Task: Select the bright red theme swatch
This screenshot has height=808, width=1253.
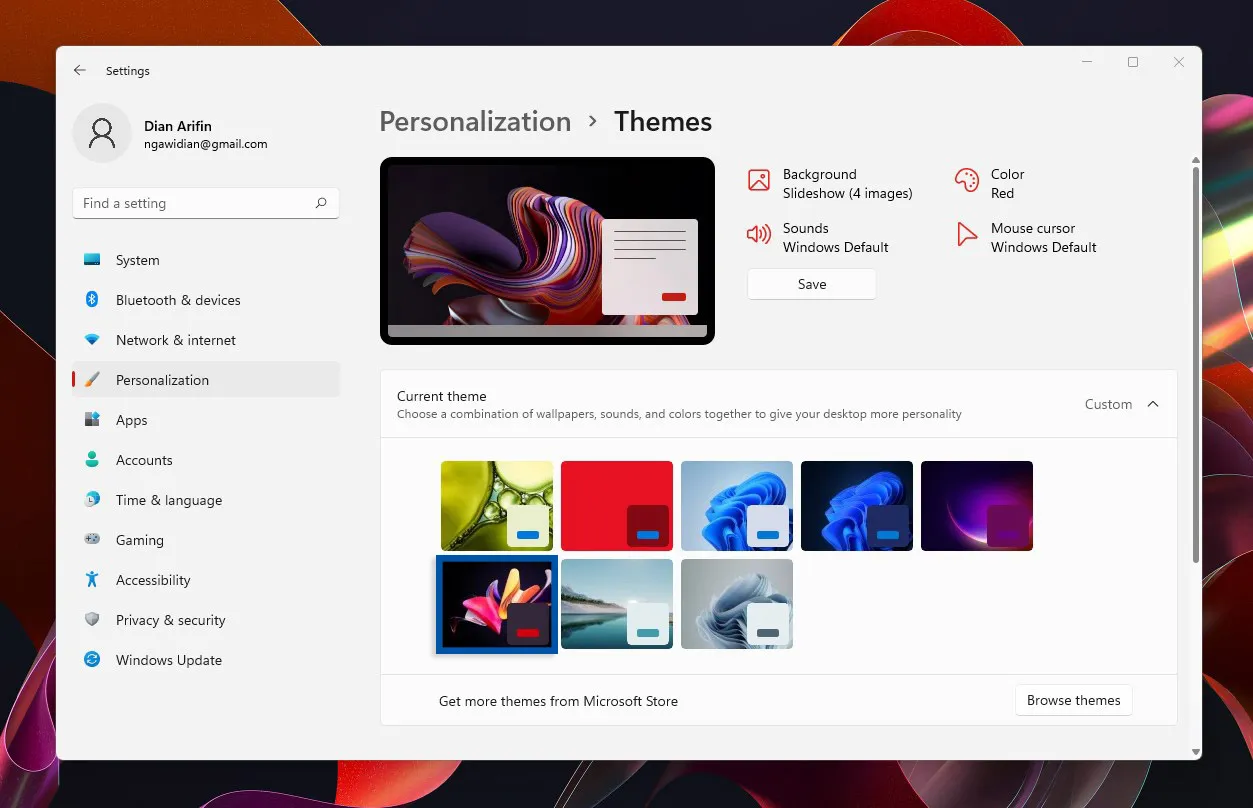Action: [x=617, y=505]
